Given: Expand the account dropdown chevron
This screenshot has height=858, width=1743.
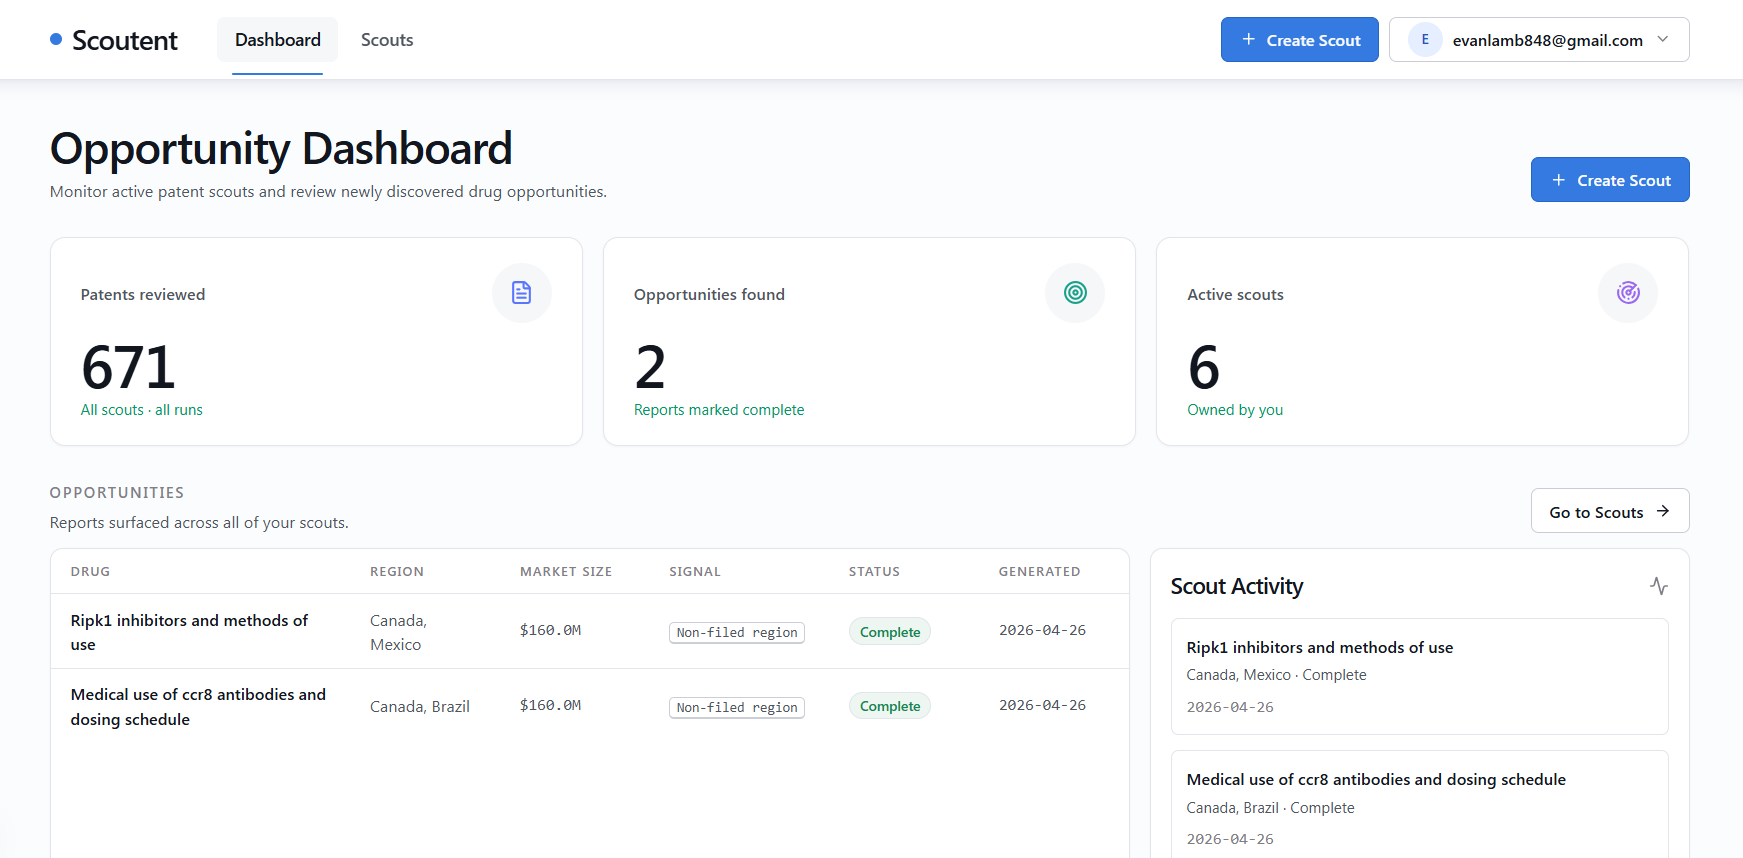Looking at the screenshot, I should pyautogui.click(x=1663, y=40).
